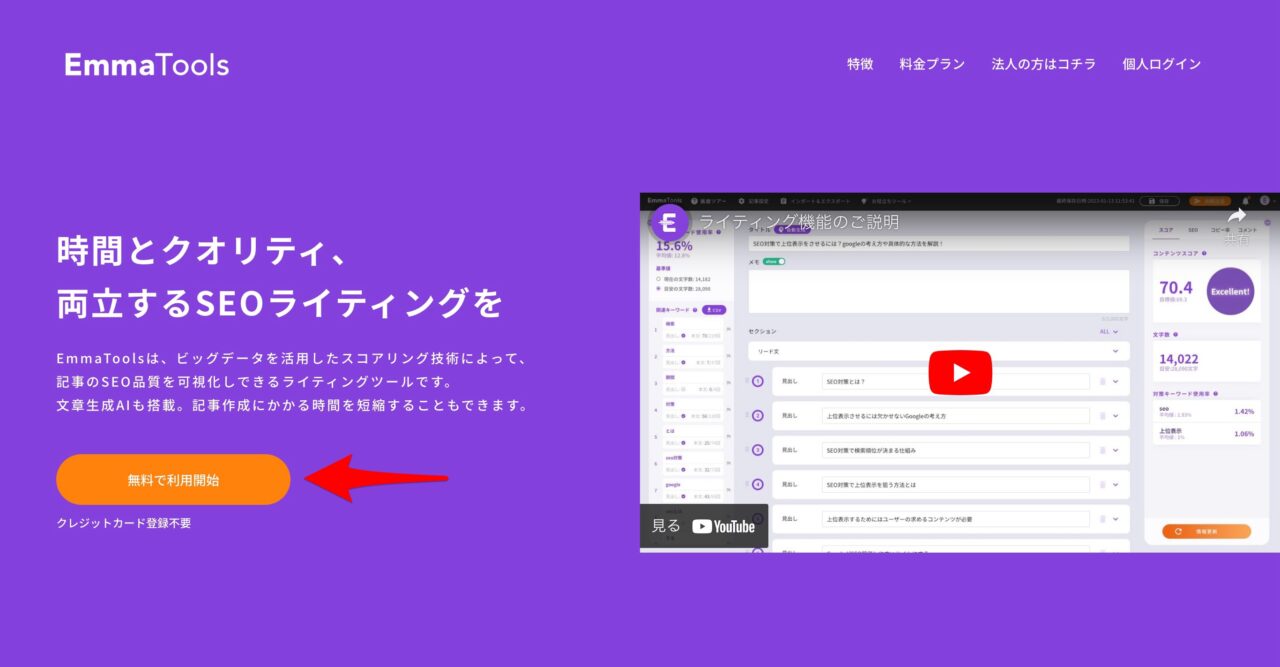
Task: Click the EmmaTools E avatar in the video
Action: 668,224
